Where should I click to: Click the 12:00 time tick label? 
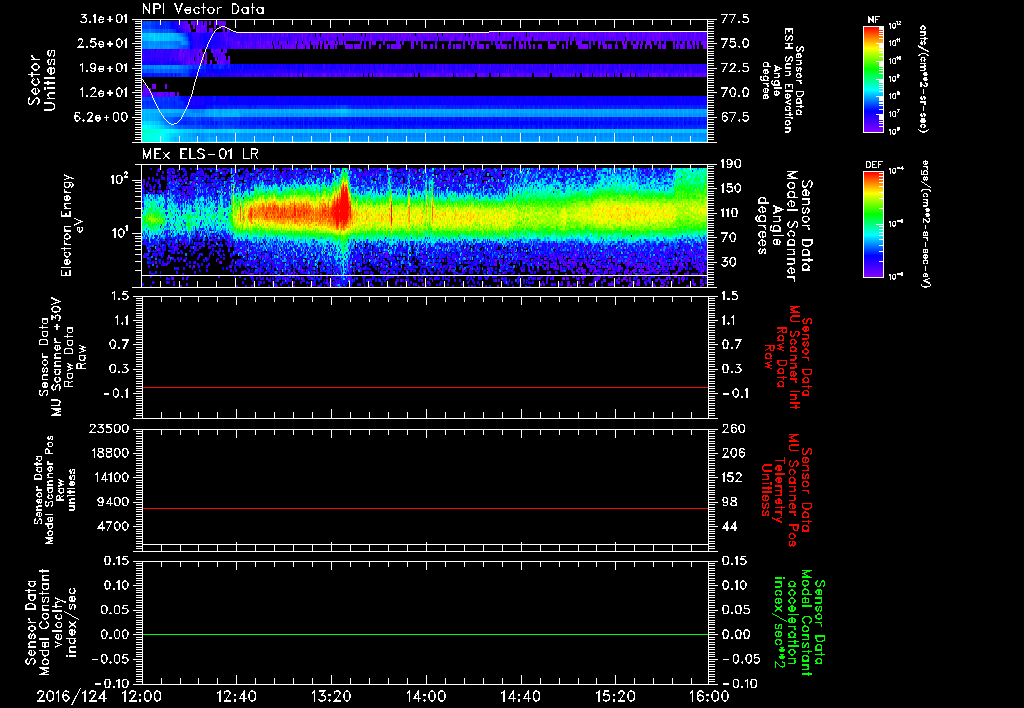click(142, 696)
